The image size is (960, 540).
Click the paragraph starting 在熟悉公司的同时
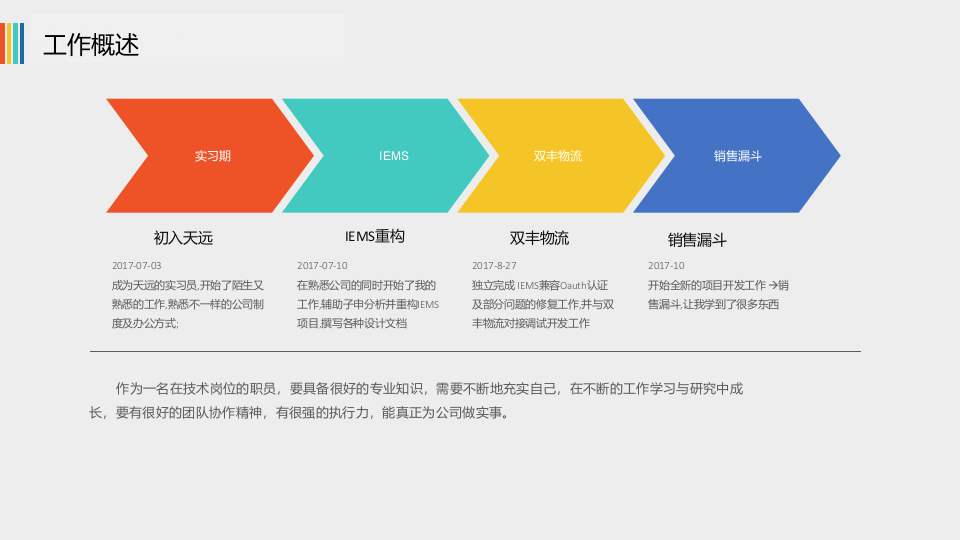tap(368, 304)
